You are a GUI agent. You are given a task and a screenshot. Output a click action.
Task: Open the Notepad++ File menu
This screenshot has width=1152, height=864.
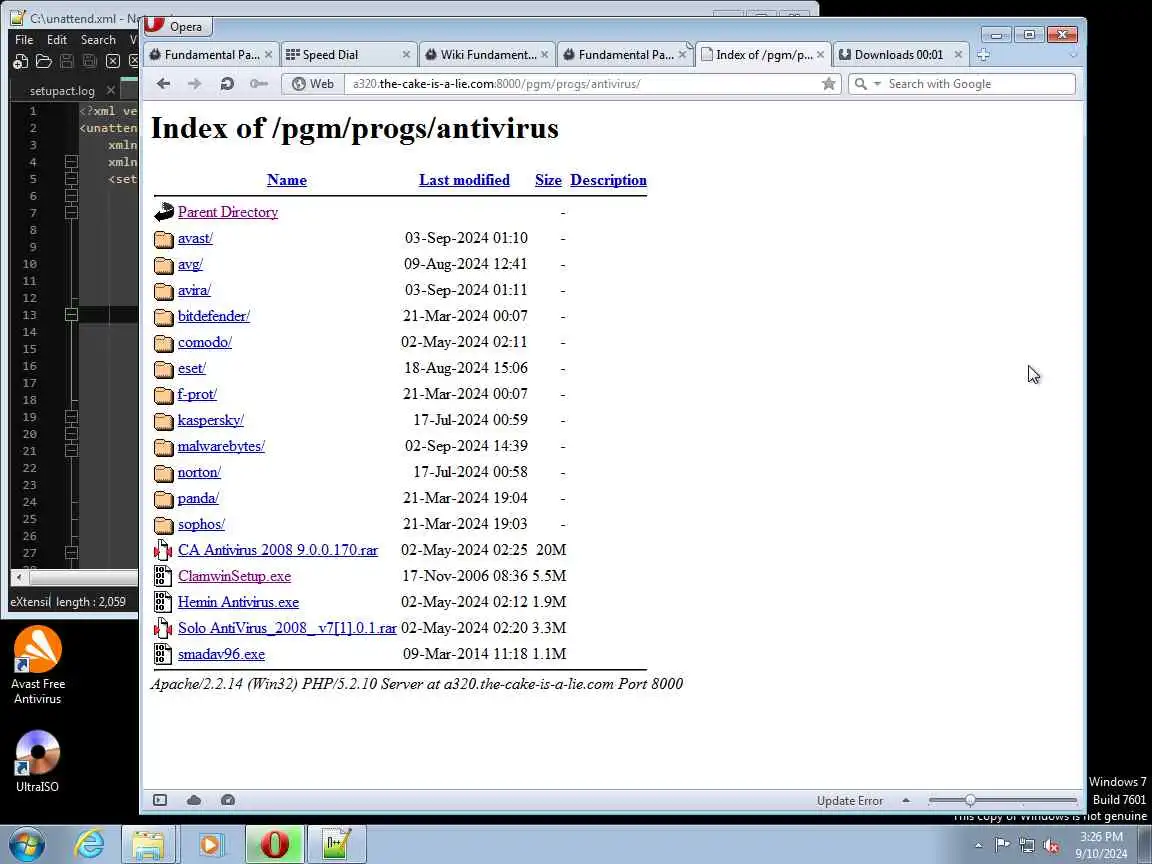point(24,40)
